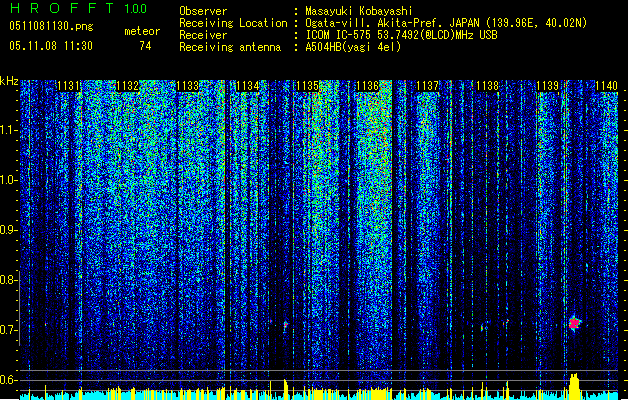This screenshot has width=629, height=400.
Task: Click the kHz axis unit label
Action: [9, 81]
